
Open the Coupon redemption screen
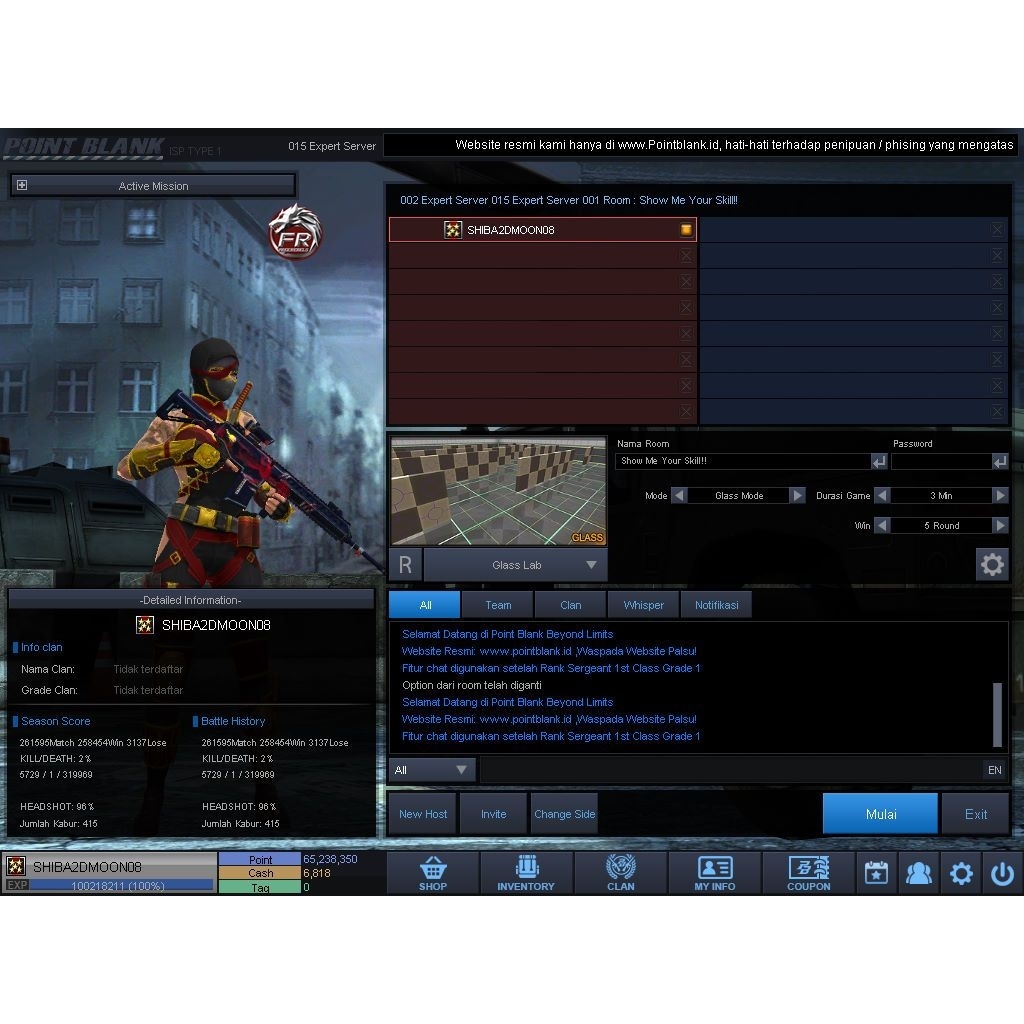click(808, 873)
